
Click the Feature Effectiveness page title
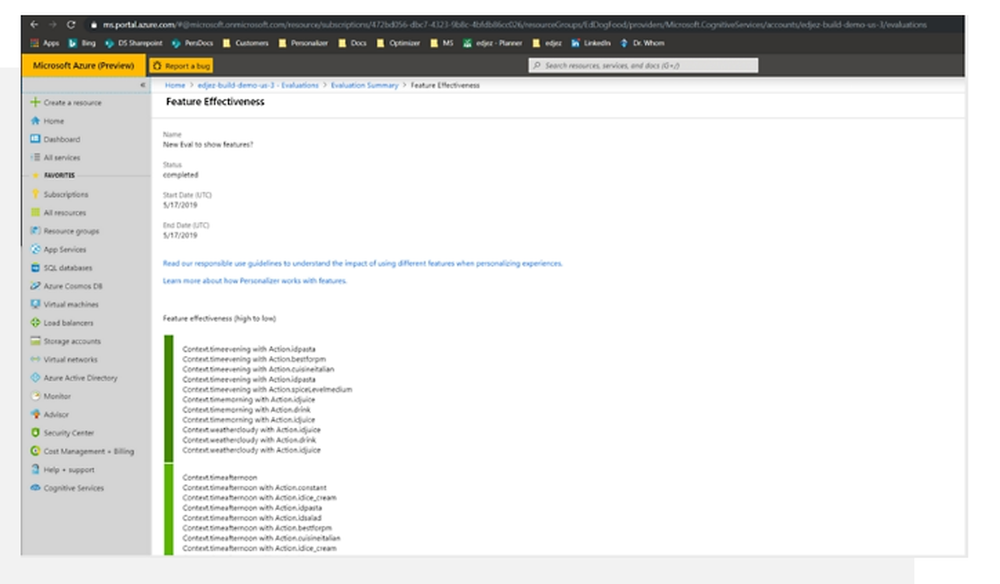pos(215,102)
